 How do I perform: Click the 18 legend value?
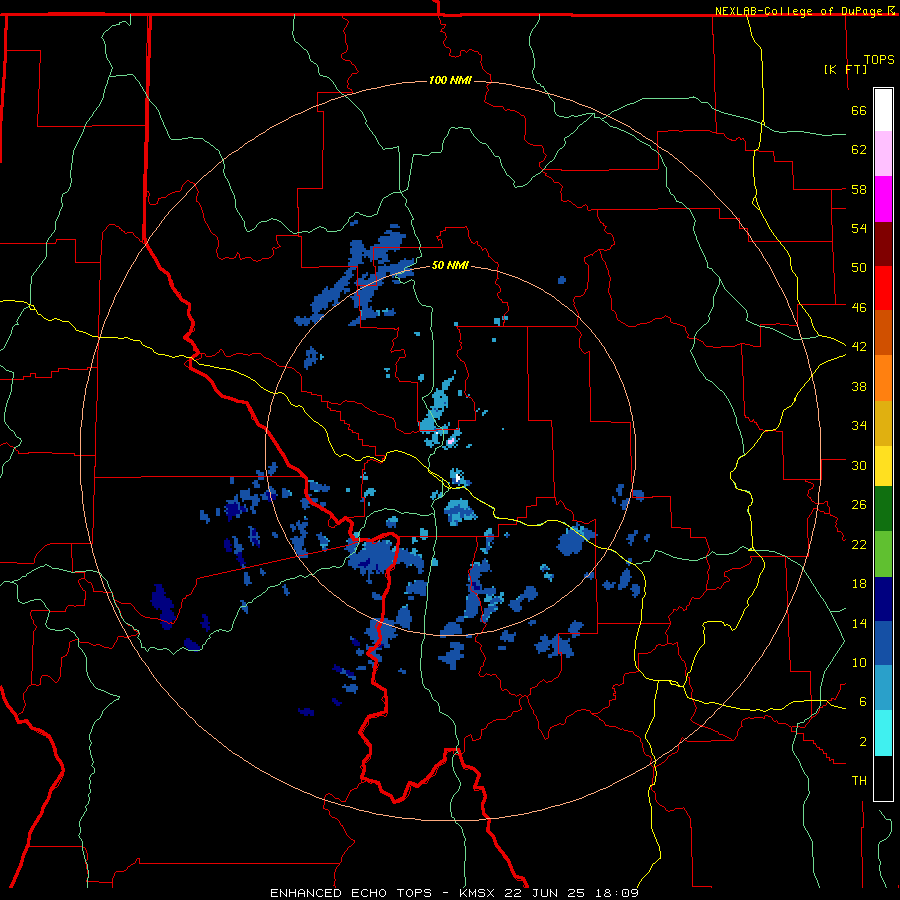(859, 584)
